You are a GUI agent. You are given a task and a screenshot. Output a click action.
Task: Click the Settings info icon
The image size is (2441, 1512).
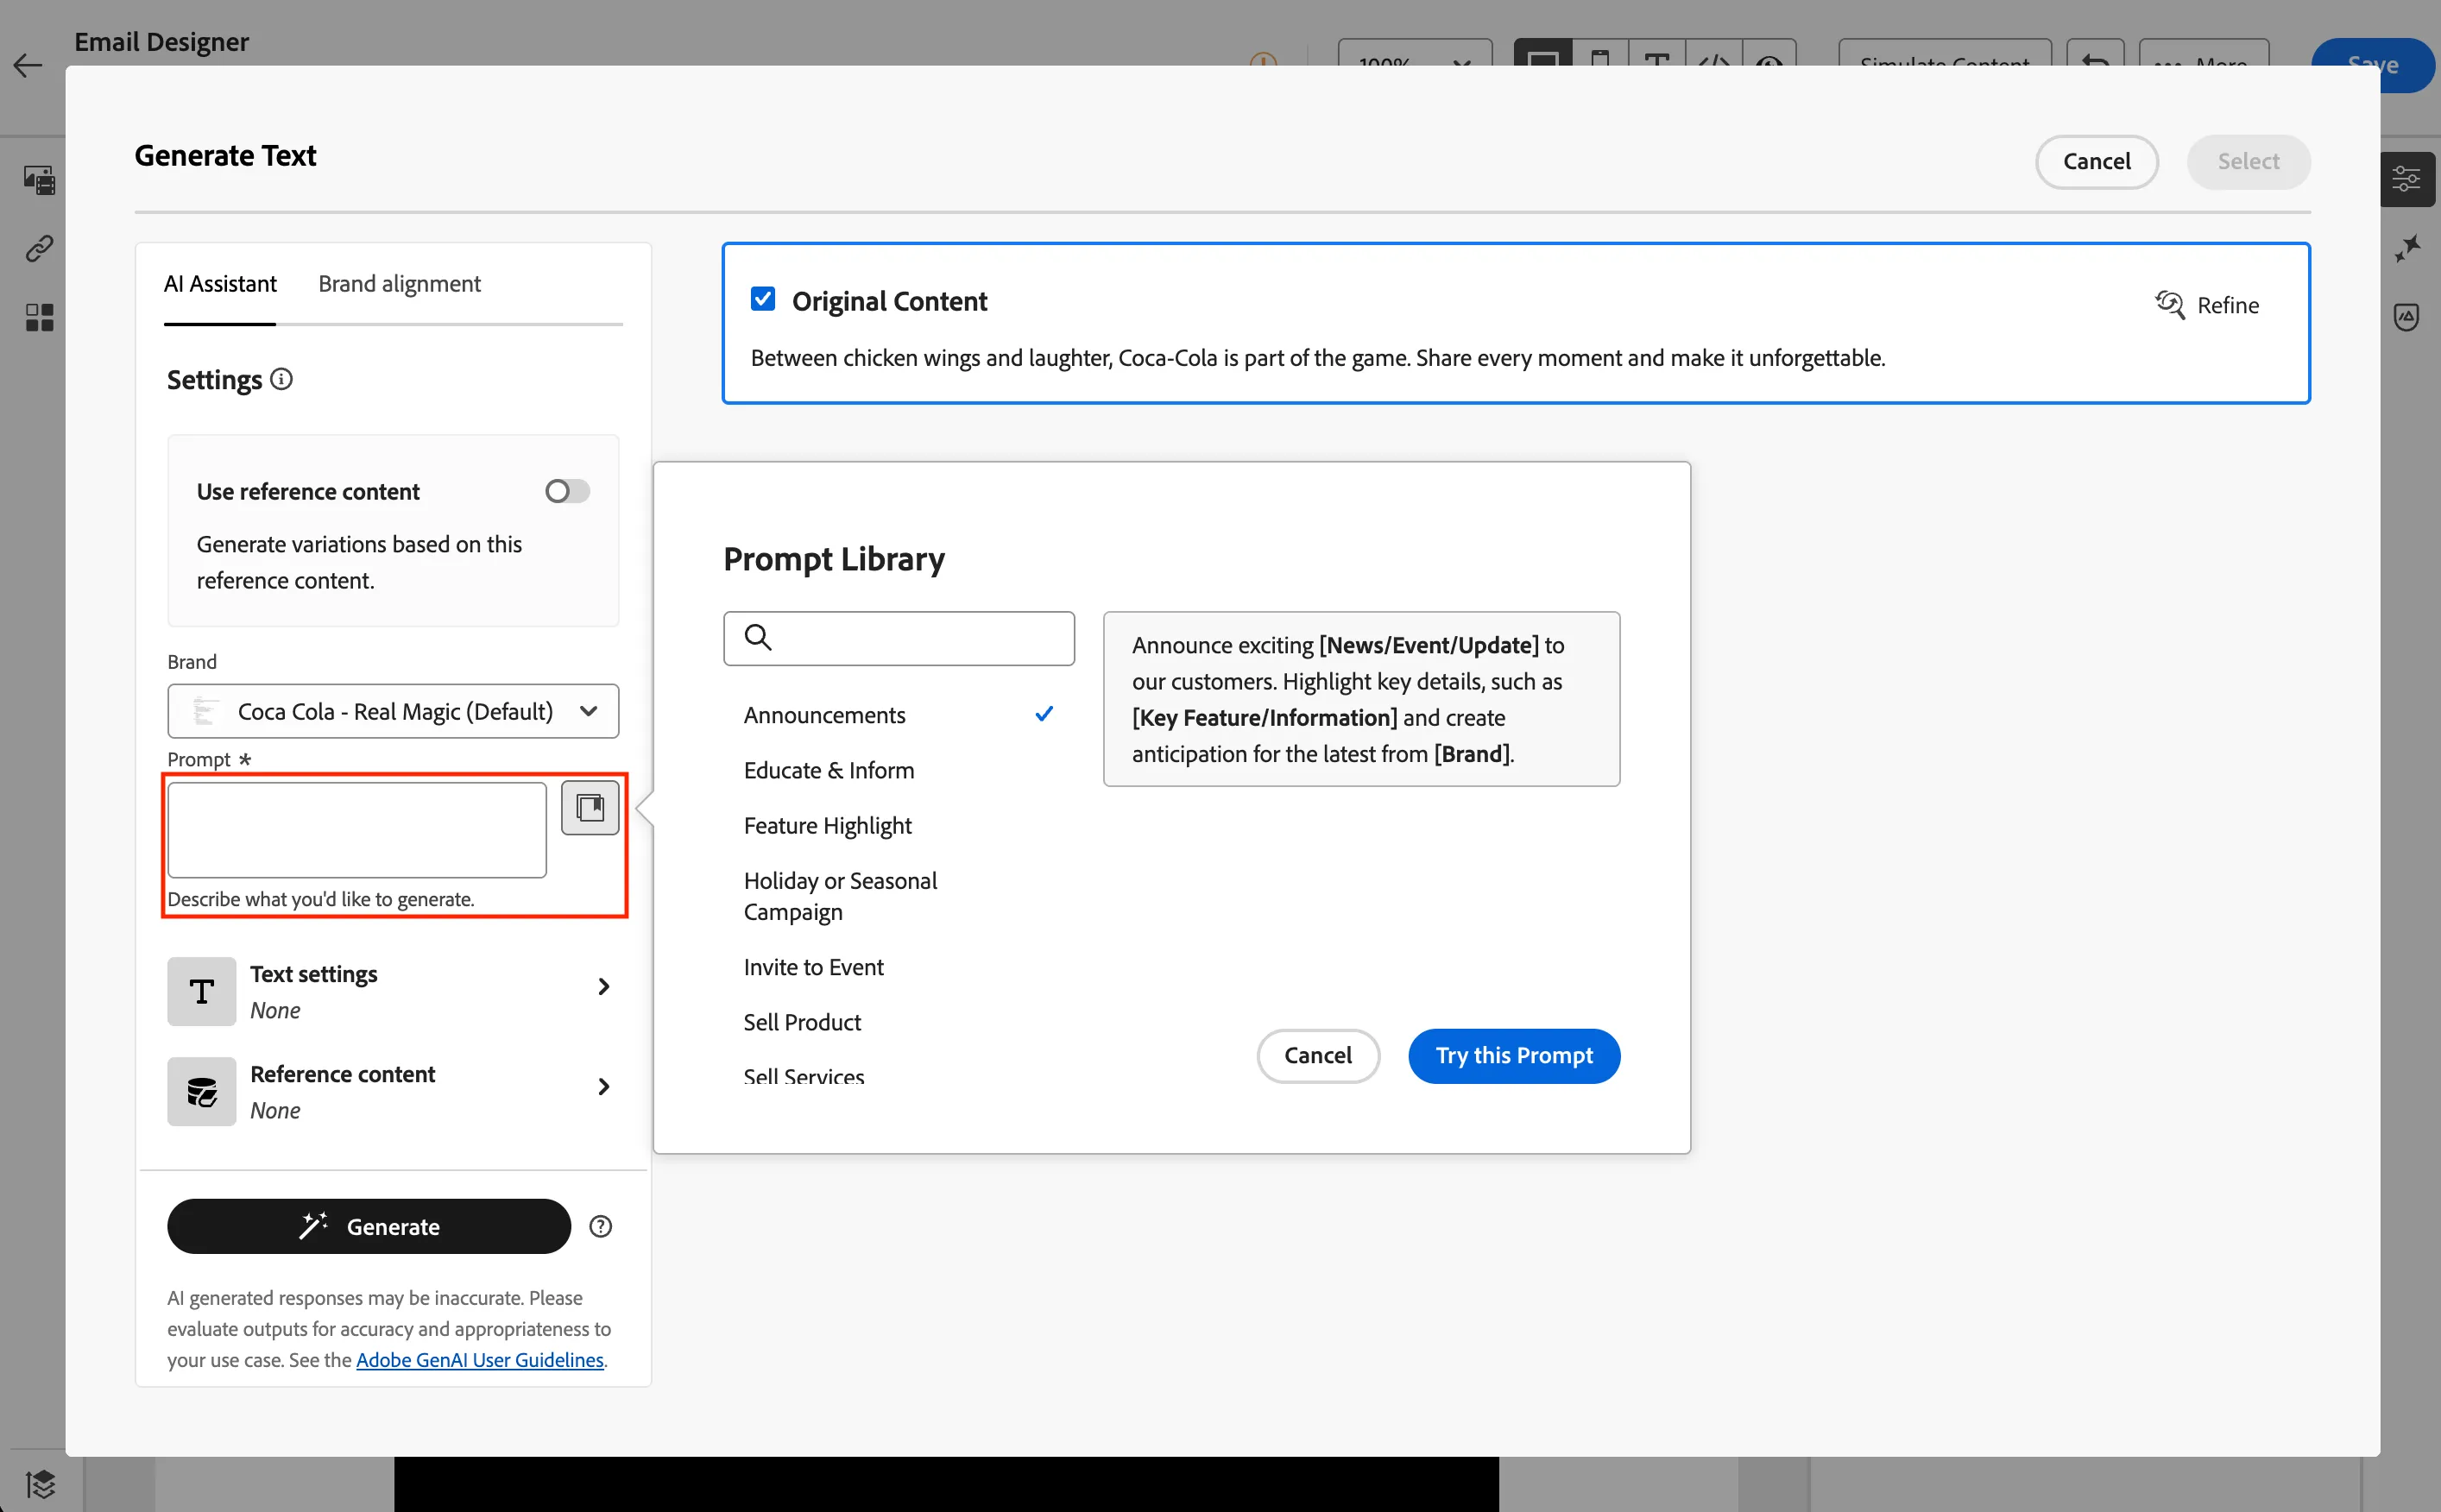pyautogui.click(x=282, y=379)
